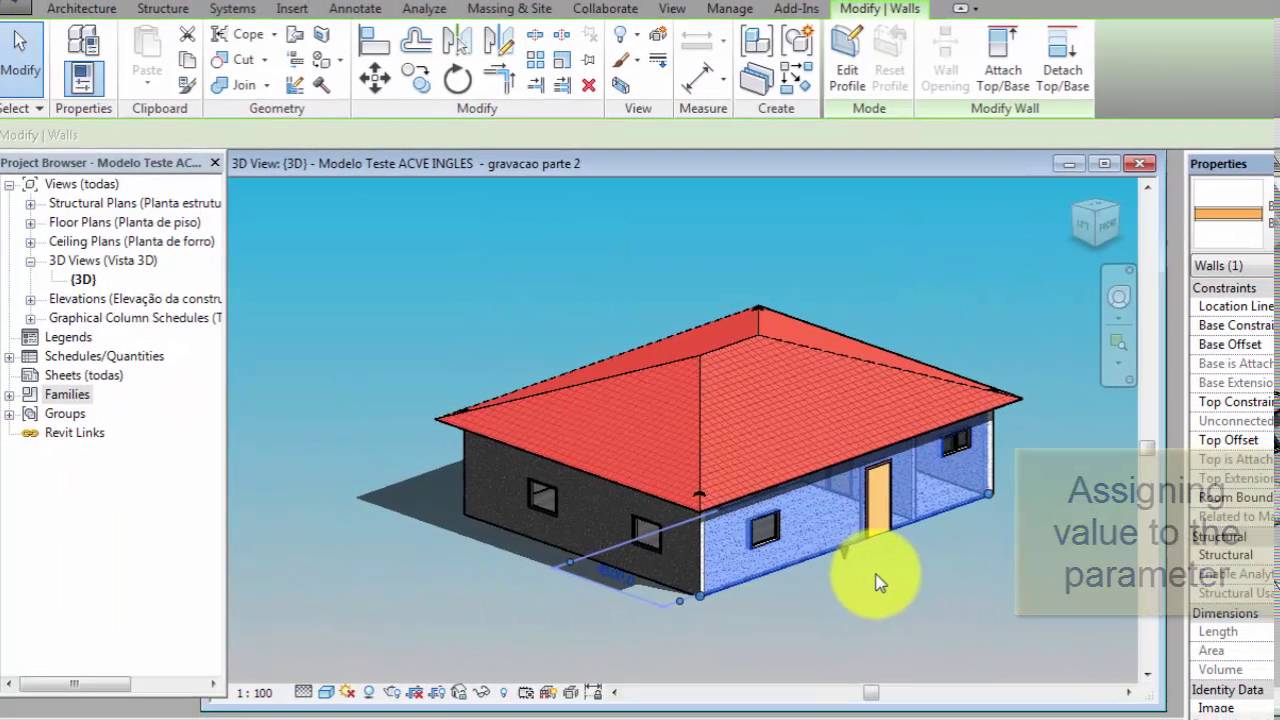Click the Walls (1) type selector
Screen dimensions: 1280x720
tap(1233, 266)
